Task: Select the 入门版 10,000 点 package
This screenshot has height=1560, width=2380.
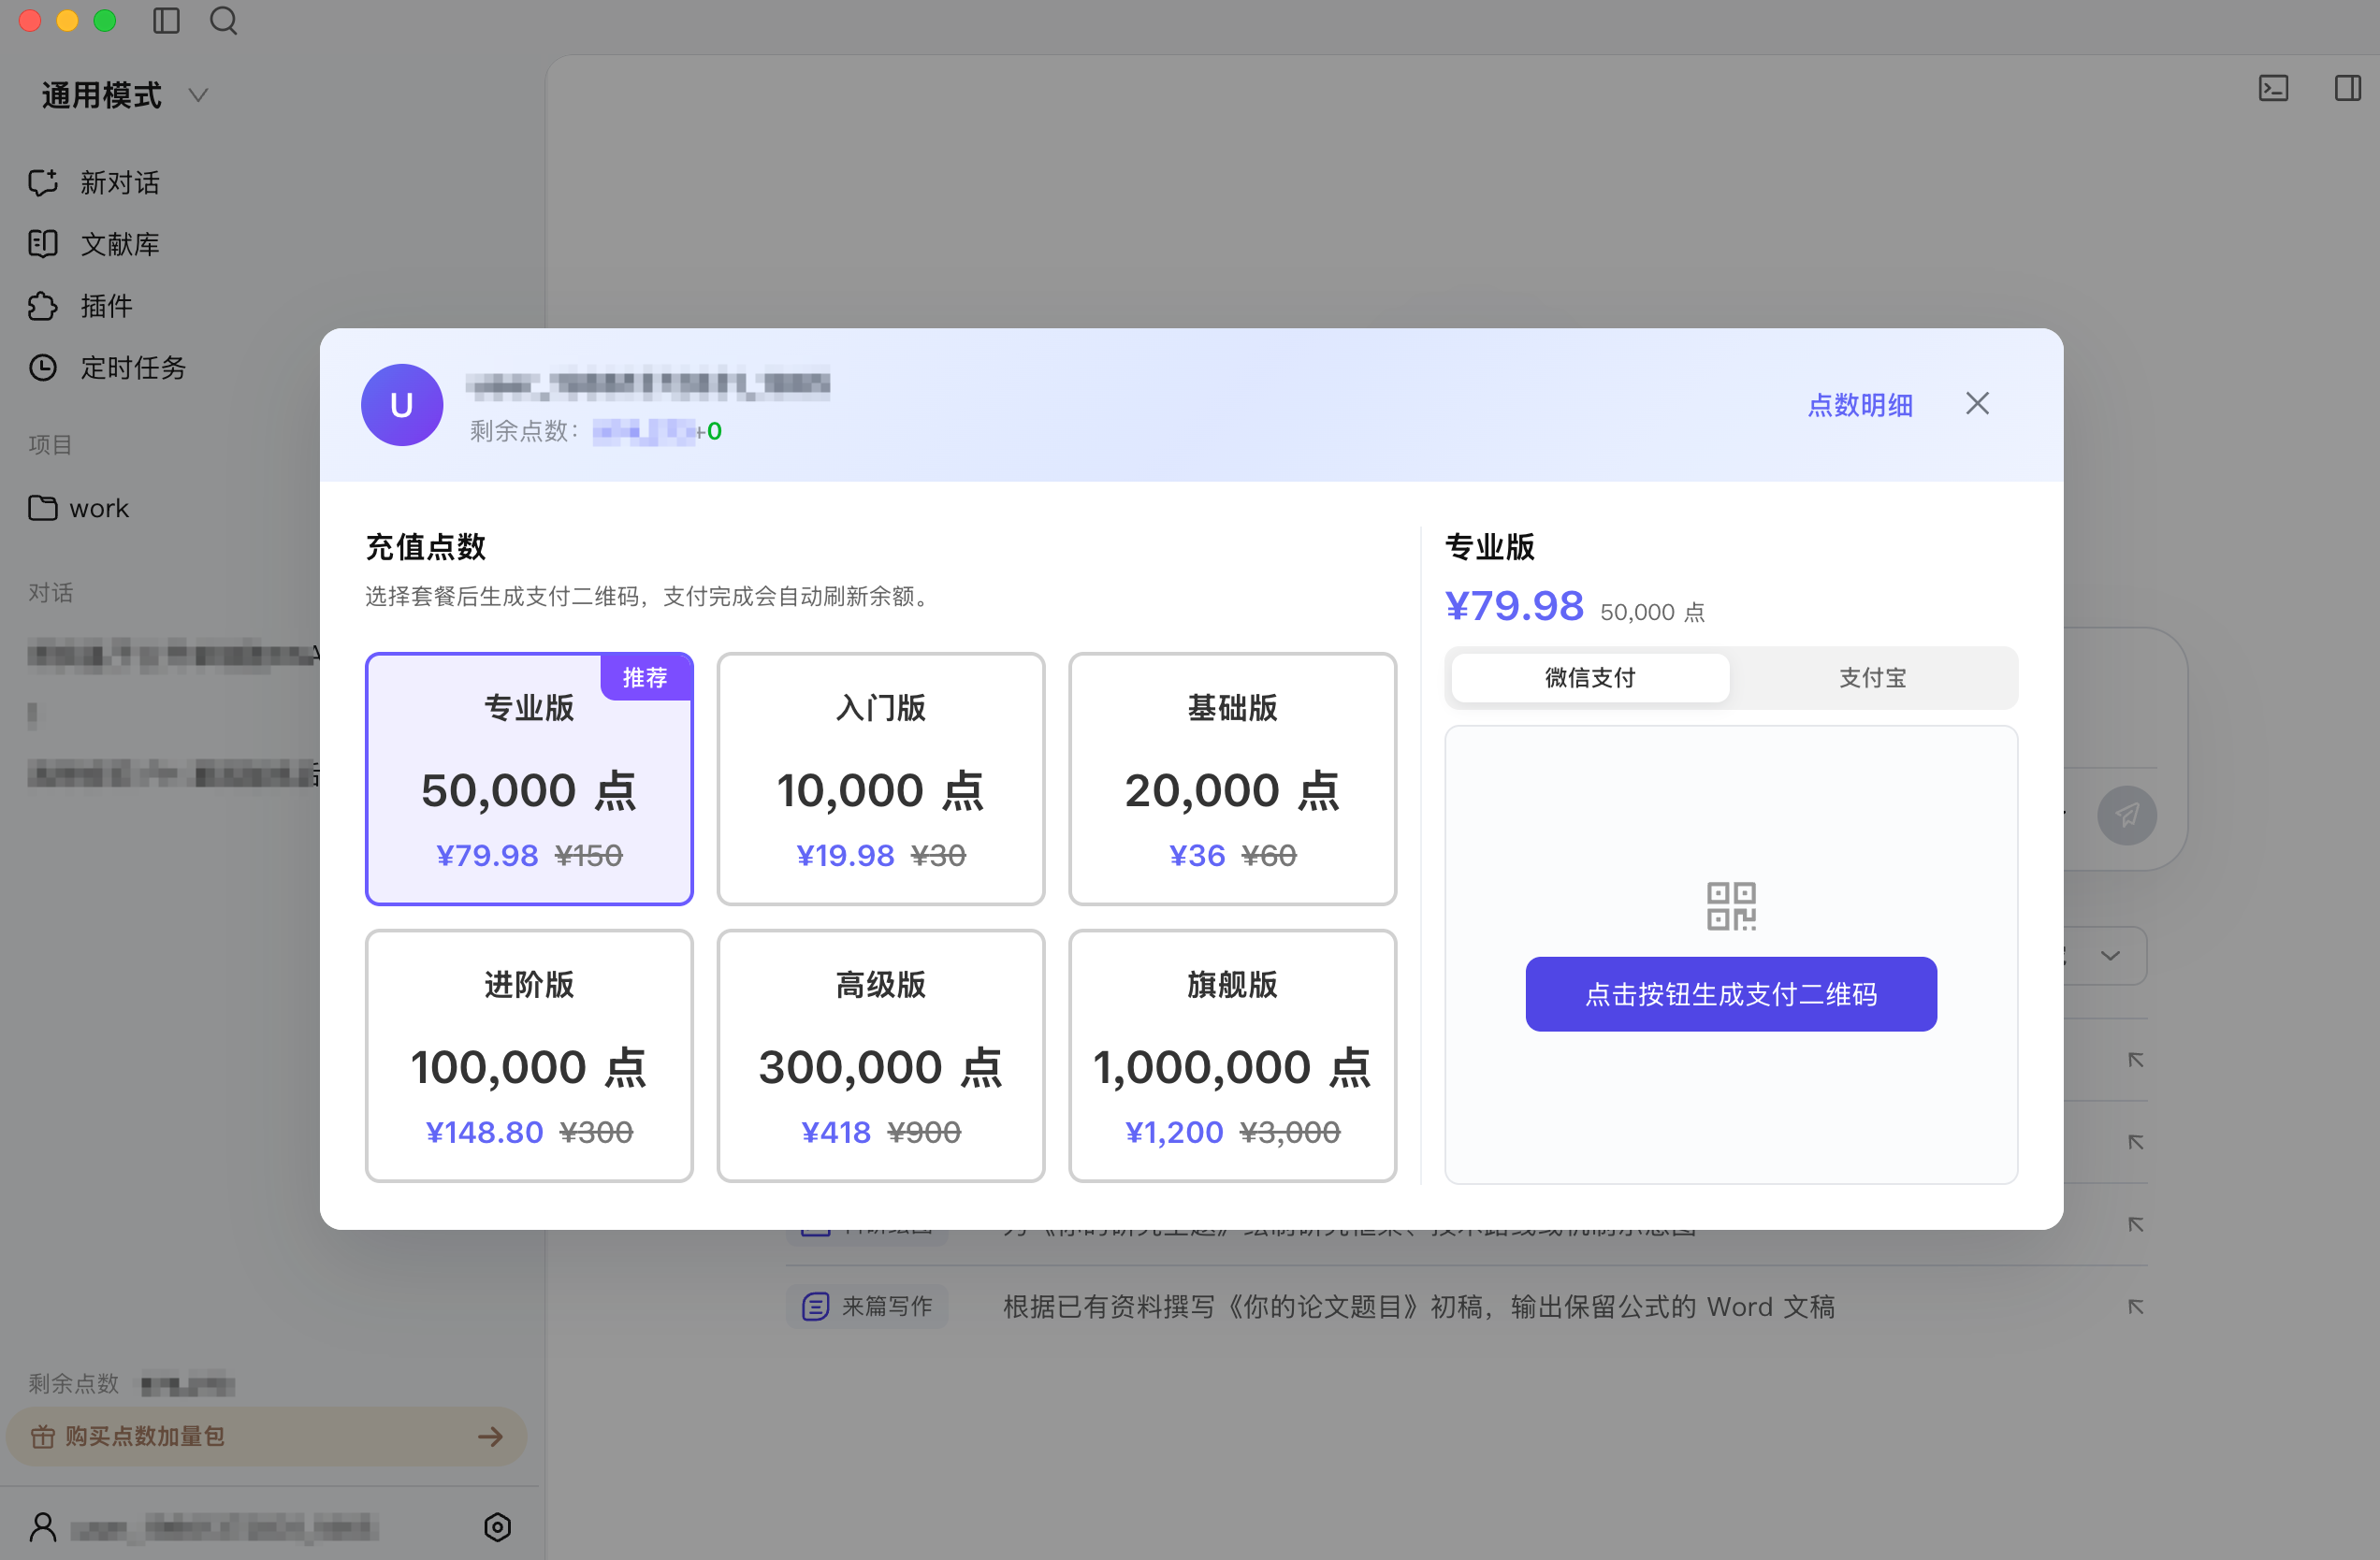Action: pos(880,779)
